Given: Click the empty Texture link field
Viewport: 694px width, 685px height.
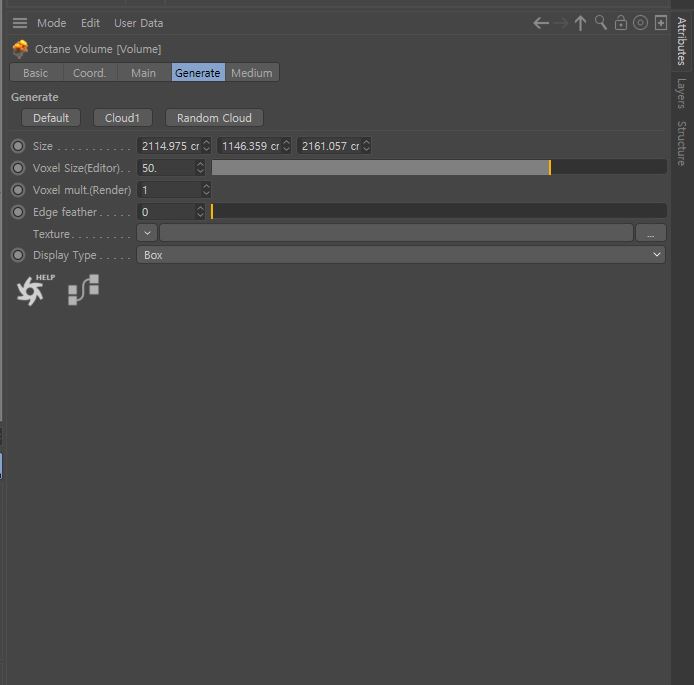Looking at the screenshot, I should [396, 233].
